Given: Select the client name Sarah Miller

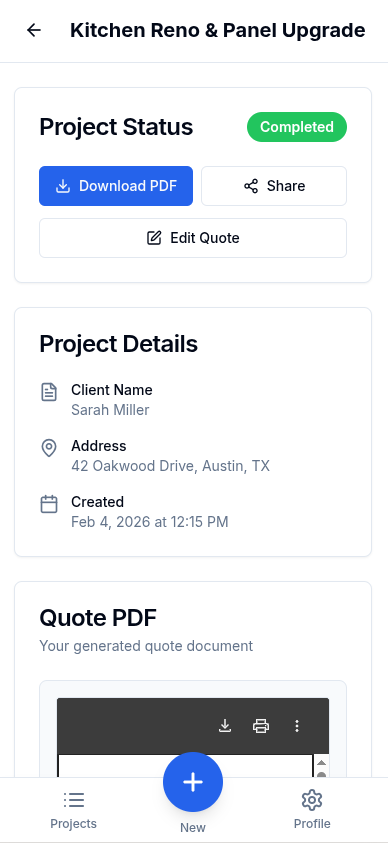Looking at the screenshot, I should pos(110,410).
